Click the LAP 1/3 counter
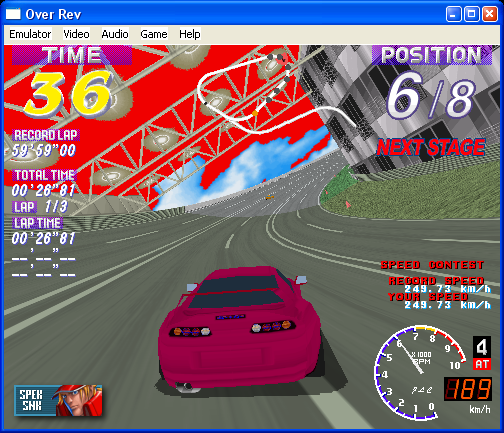This screenshot has height=433, width=504. pyautogui.click(x=40, y=207)
